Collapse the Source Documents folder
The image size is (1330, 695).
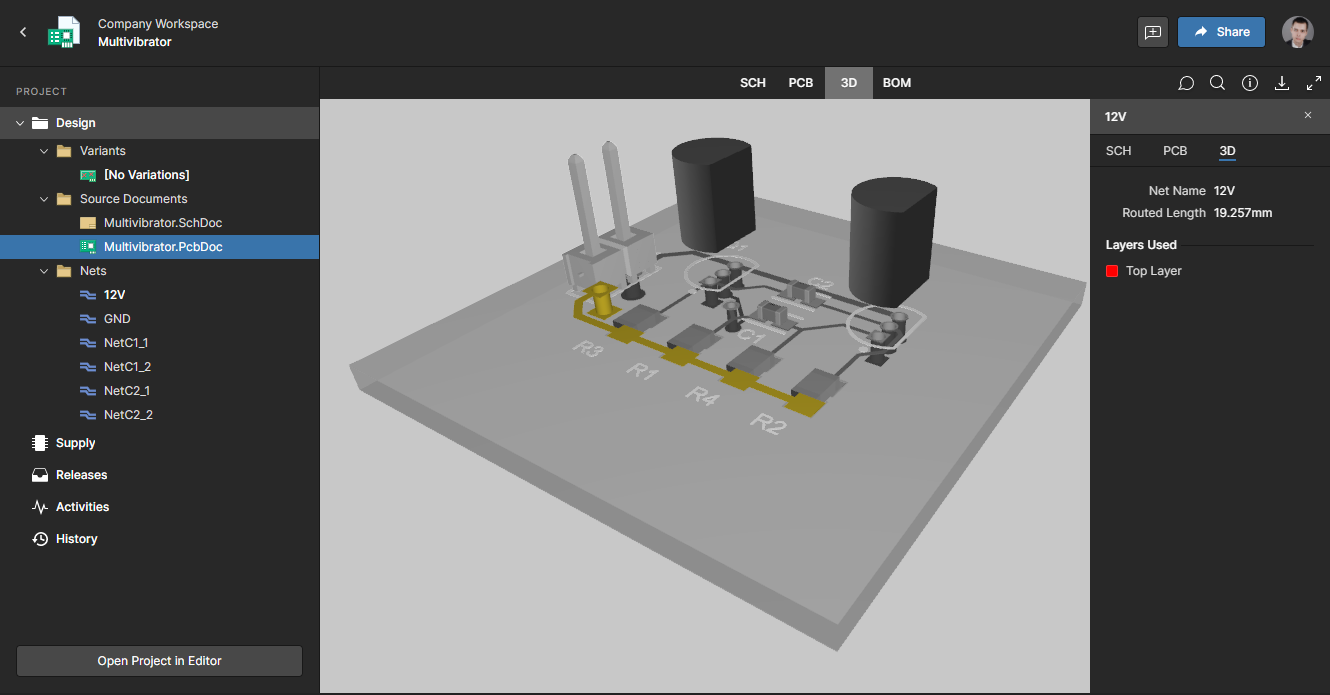click(44, 199)
